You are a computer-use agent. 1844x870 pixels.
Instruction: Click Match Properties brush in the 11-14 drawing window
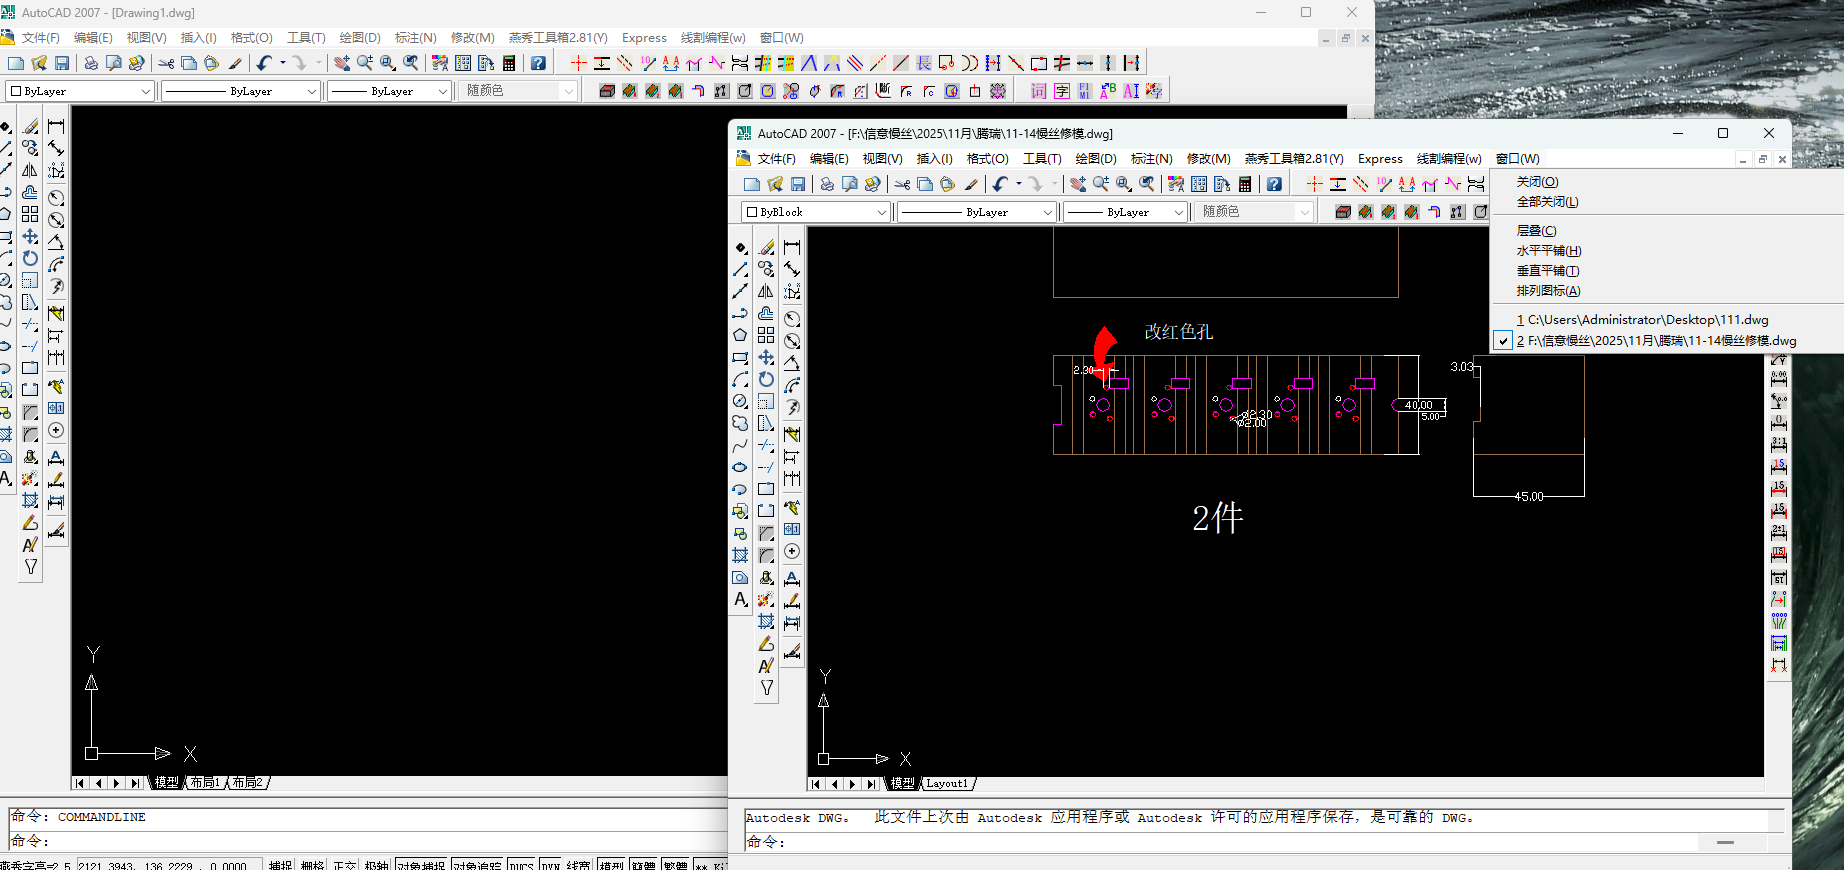coord(971,184)
